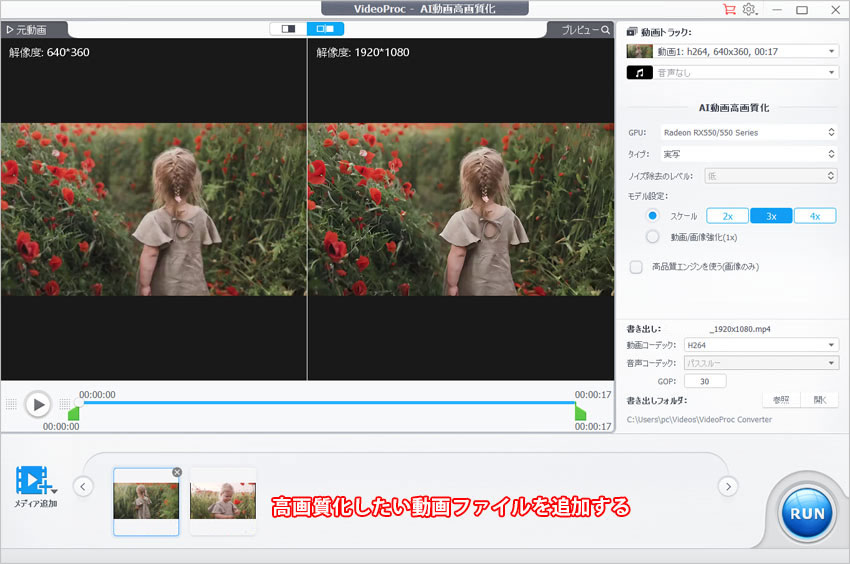The width and height of the screenshot is (850, 564).
Task: Choose 4x scale
Action: pyautogui.click(x=815, y=216)
